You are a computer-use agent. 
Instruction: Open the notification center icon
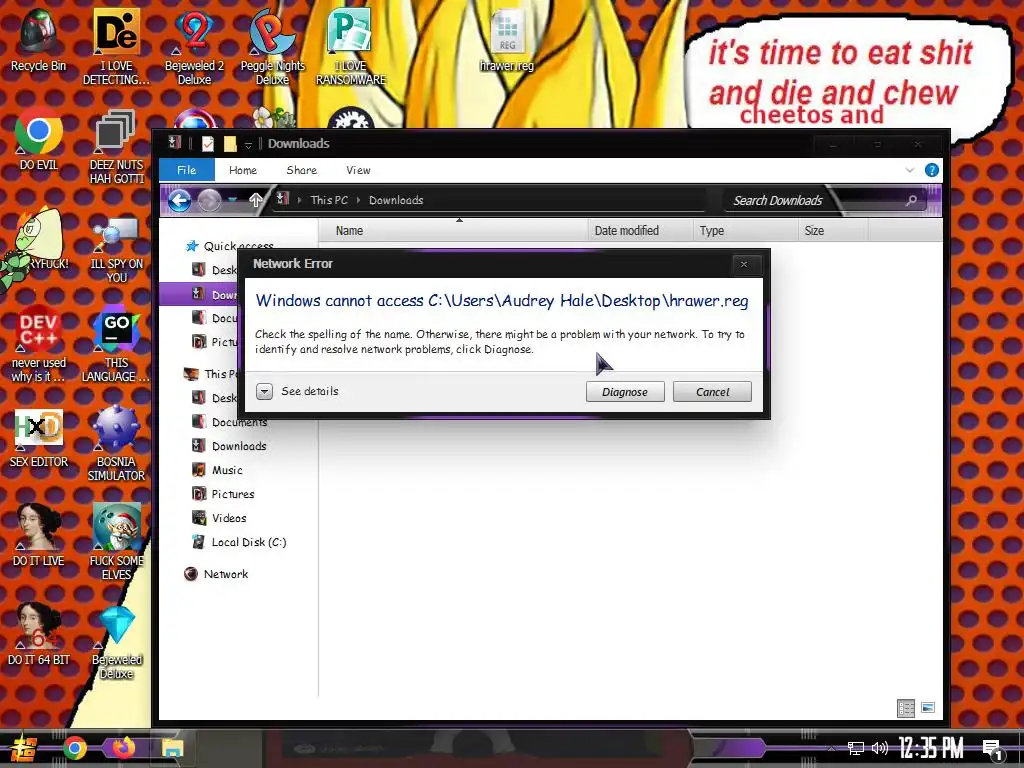click(993, 750)
